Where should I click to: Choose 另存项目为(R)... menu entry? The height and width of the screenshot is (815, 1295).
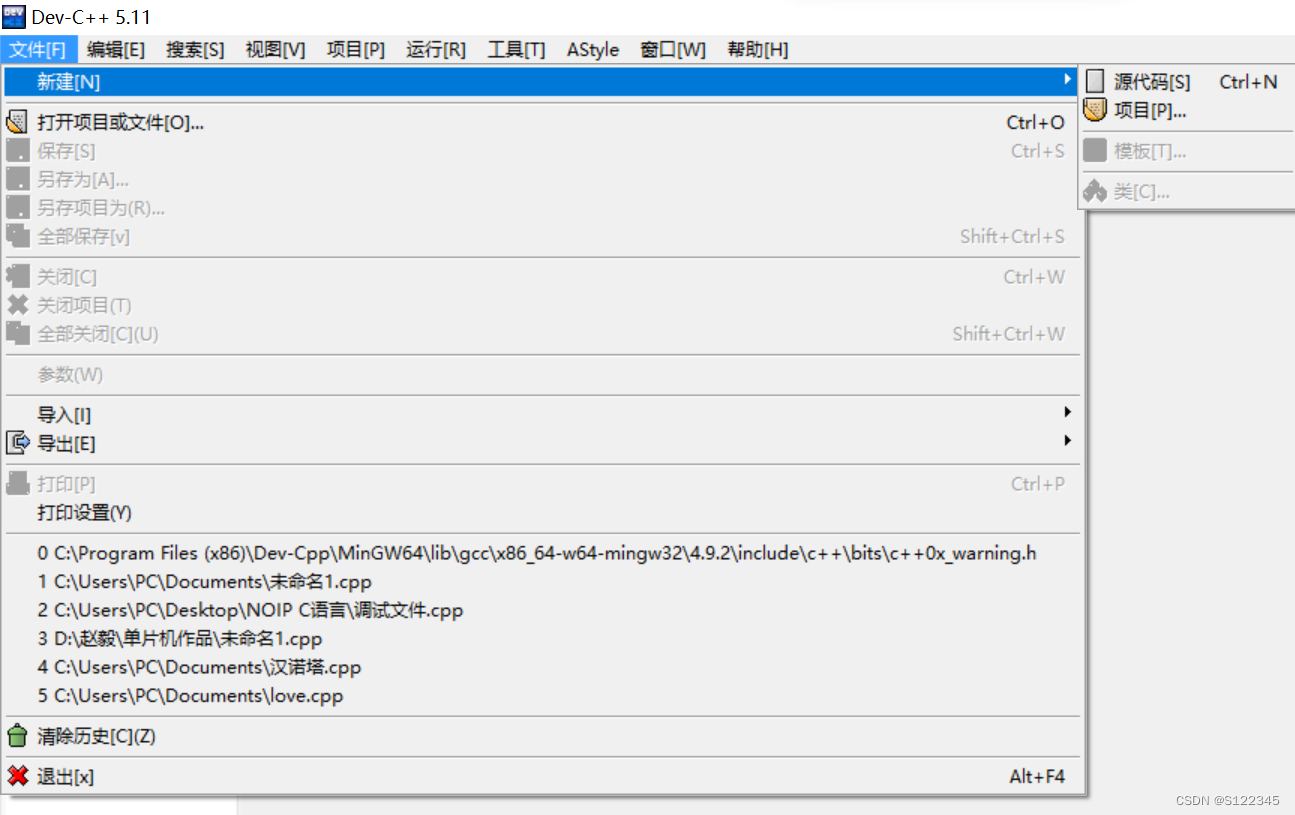click(x=541, y=208)
